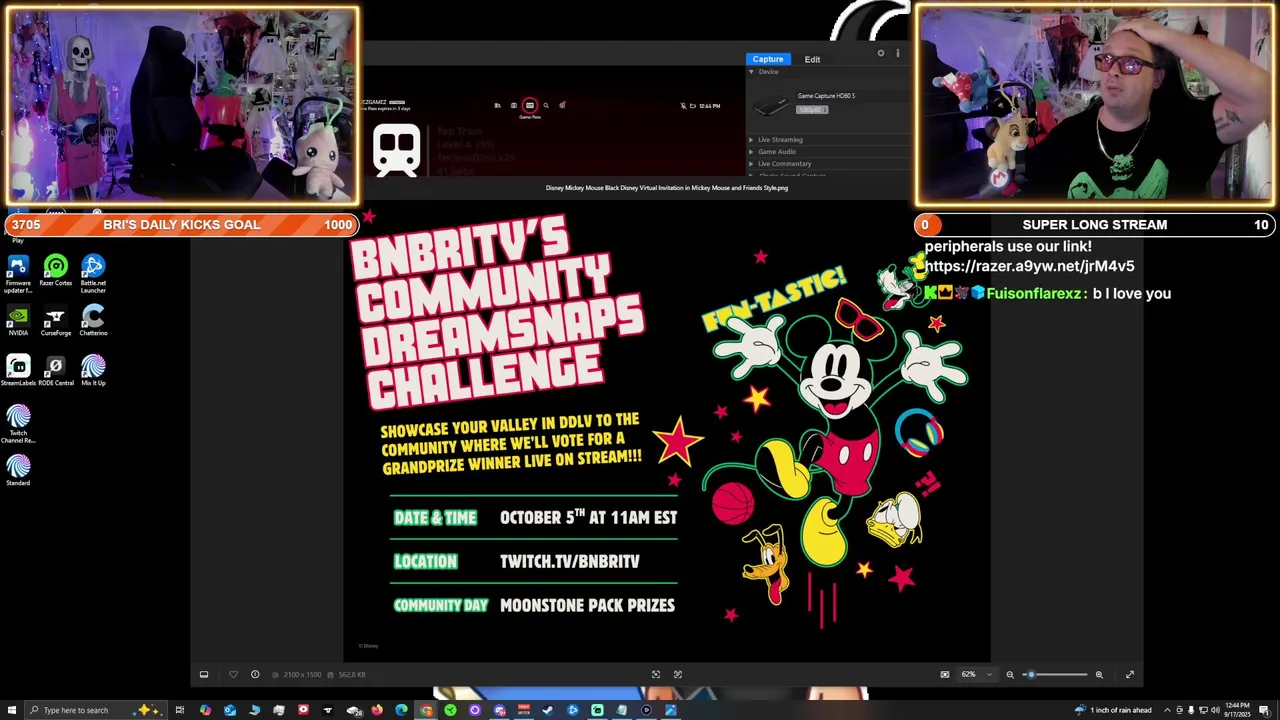This screenshot has height=720, width=1280.
Task: Open Mix It Up desktop icon
Action: pos(93,371)
